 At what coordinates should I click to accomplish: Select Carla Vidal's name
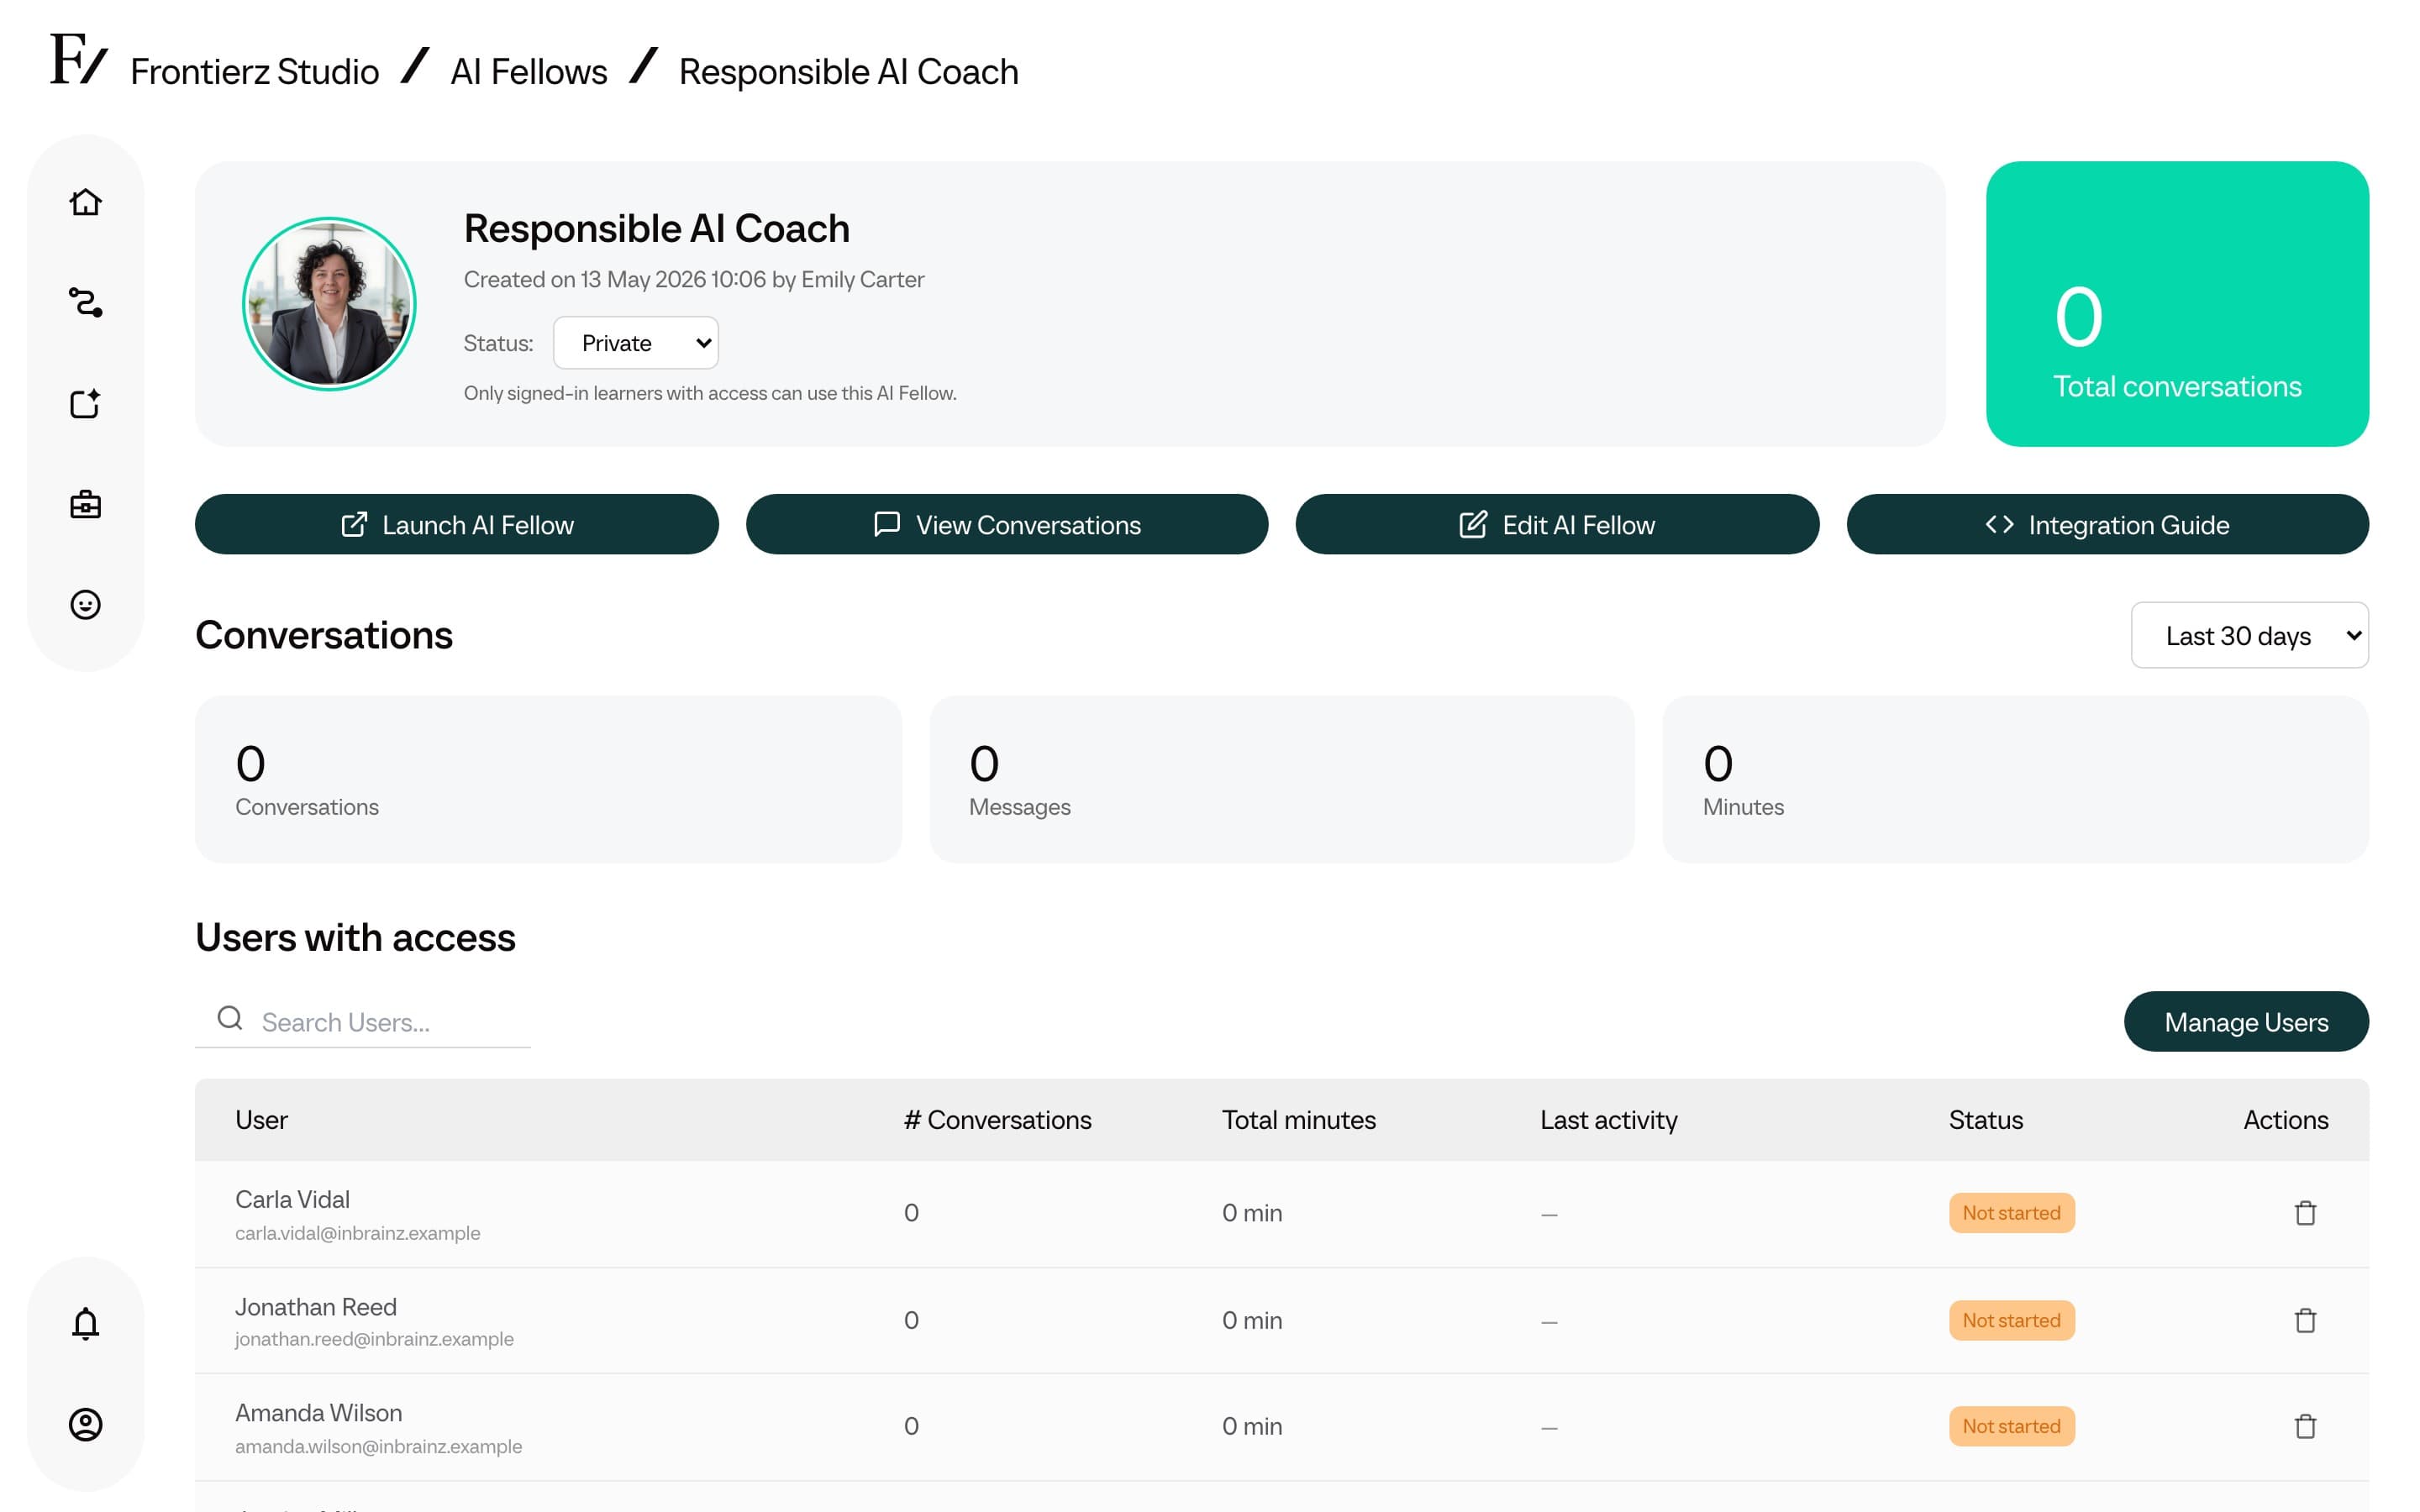pyautogui.click(x=292, y=1199)
